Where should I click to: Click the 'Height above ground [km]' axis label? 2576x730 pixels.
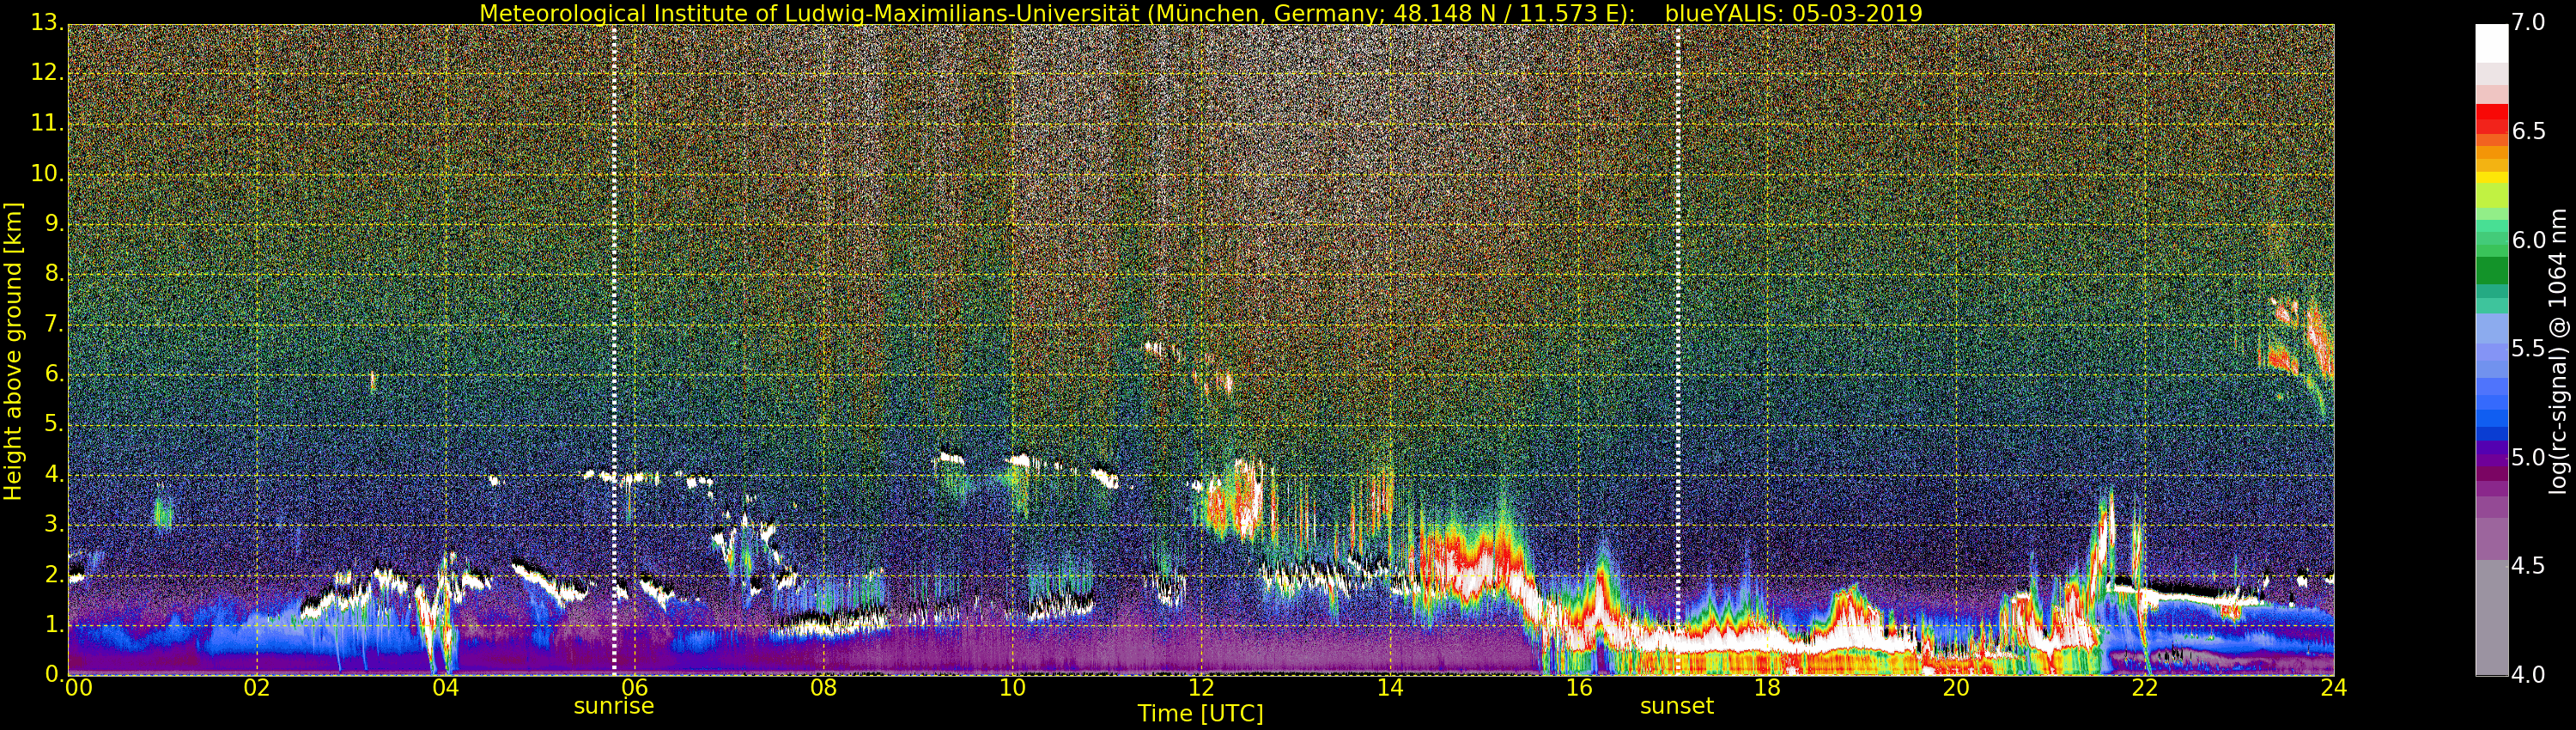(13, 351)
